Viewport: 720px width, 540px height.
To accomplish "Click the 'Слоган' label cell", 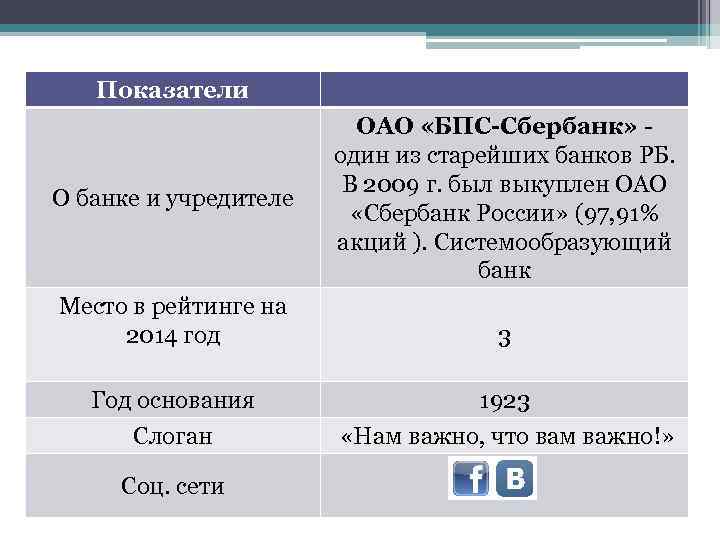I will coord(173,436).
